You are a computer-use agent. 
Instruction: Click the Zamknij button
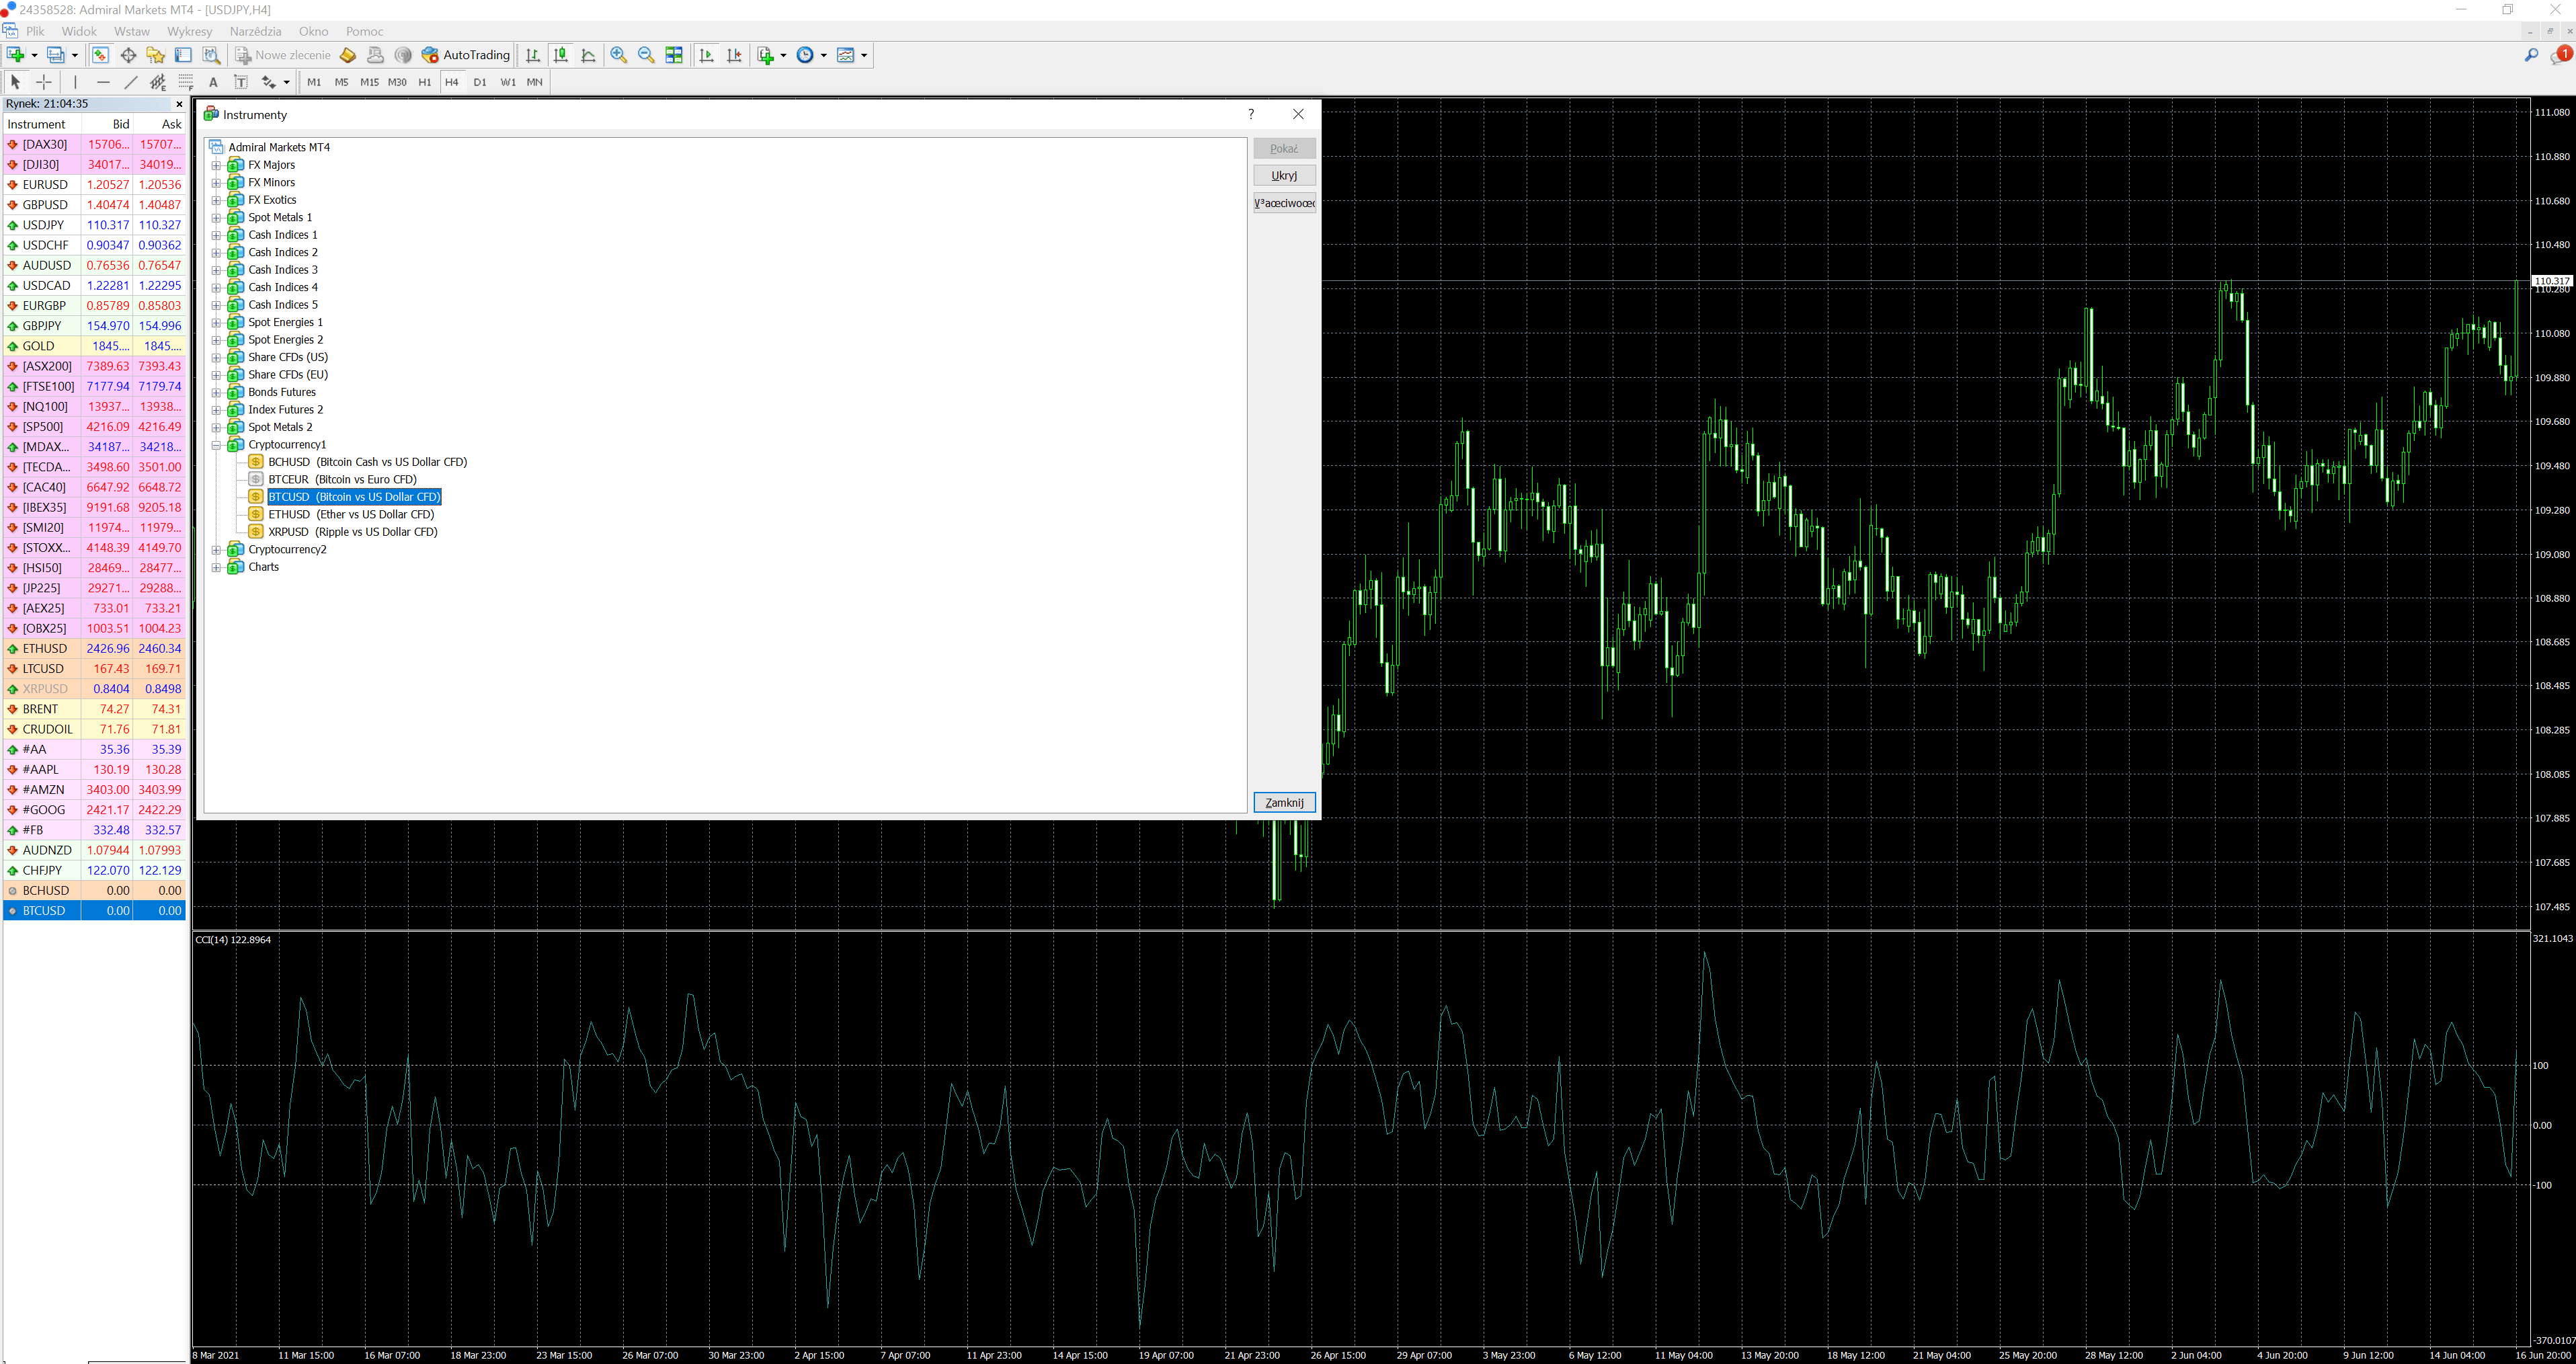click(1284, 802)
